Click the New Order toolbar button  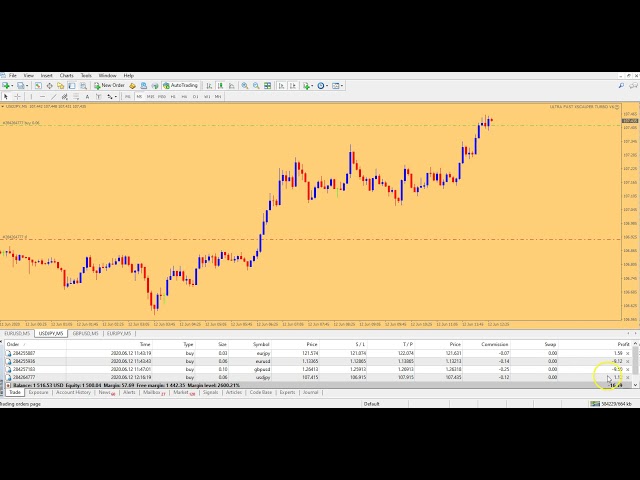coord(111,86)
